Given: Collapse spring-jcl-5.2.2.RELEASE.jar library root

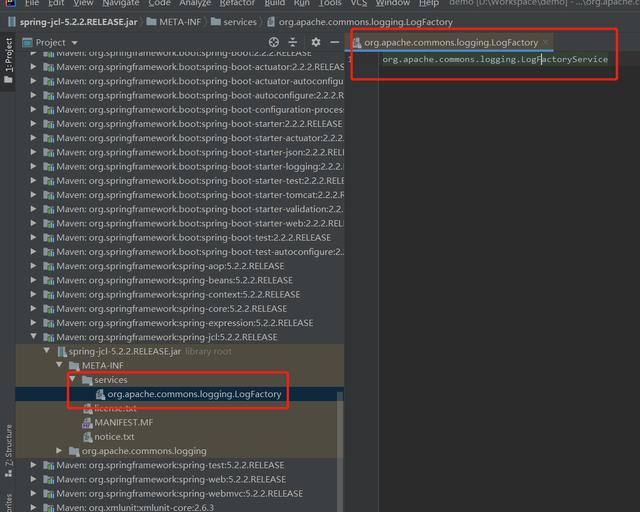Looking at the screenshot, I should click(47, 351).
